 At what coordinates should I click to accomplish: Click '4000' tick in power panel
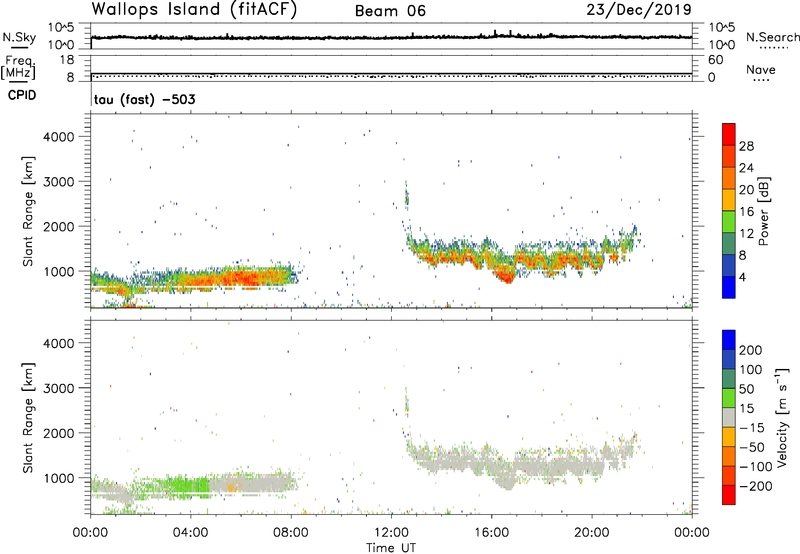coord(58,137)
